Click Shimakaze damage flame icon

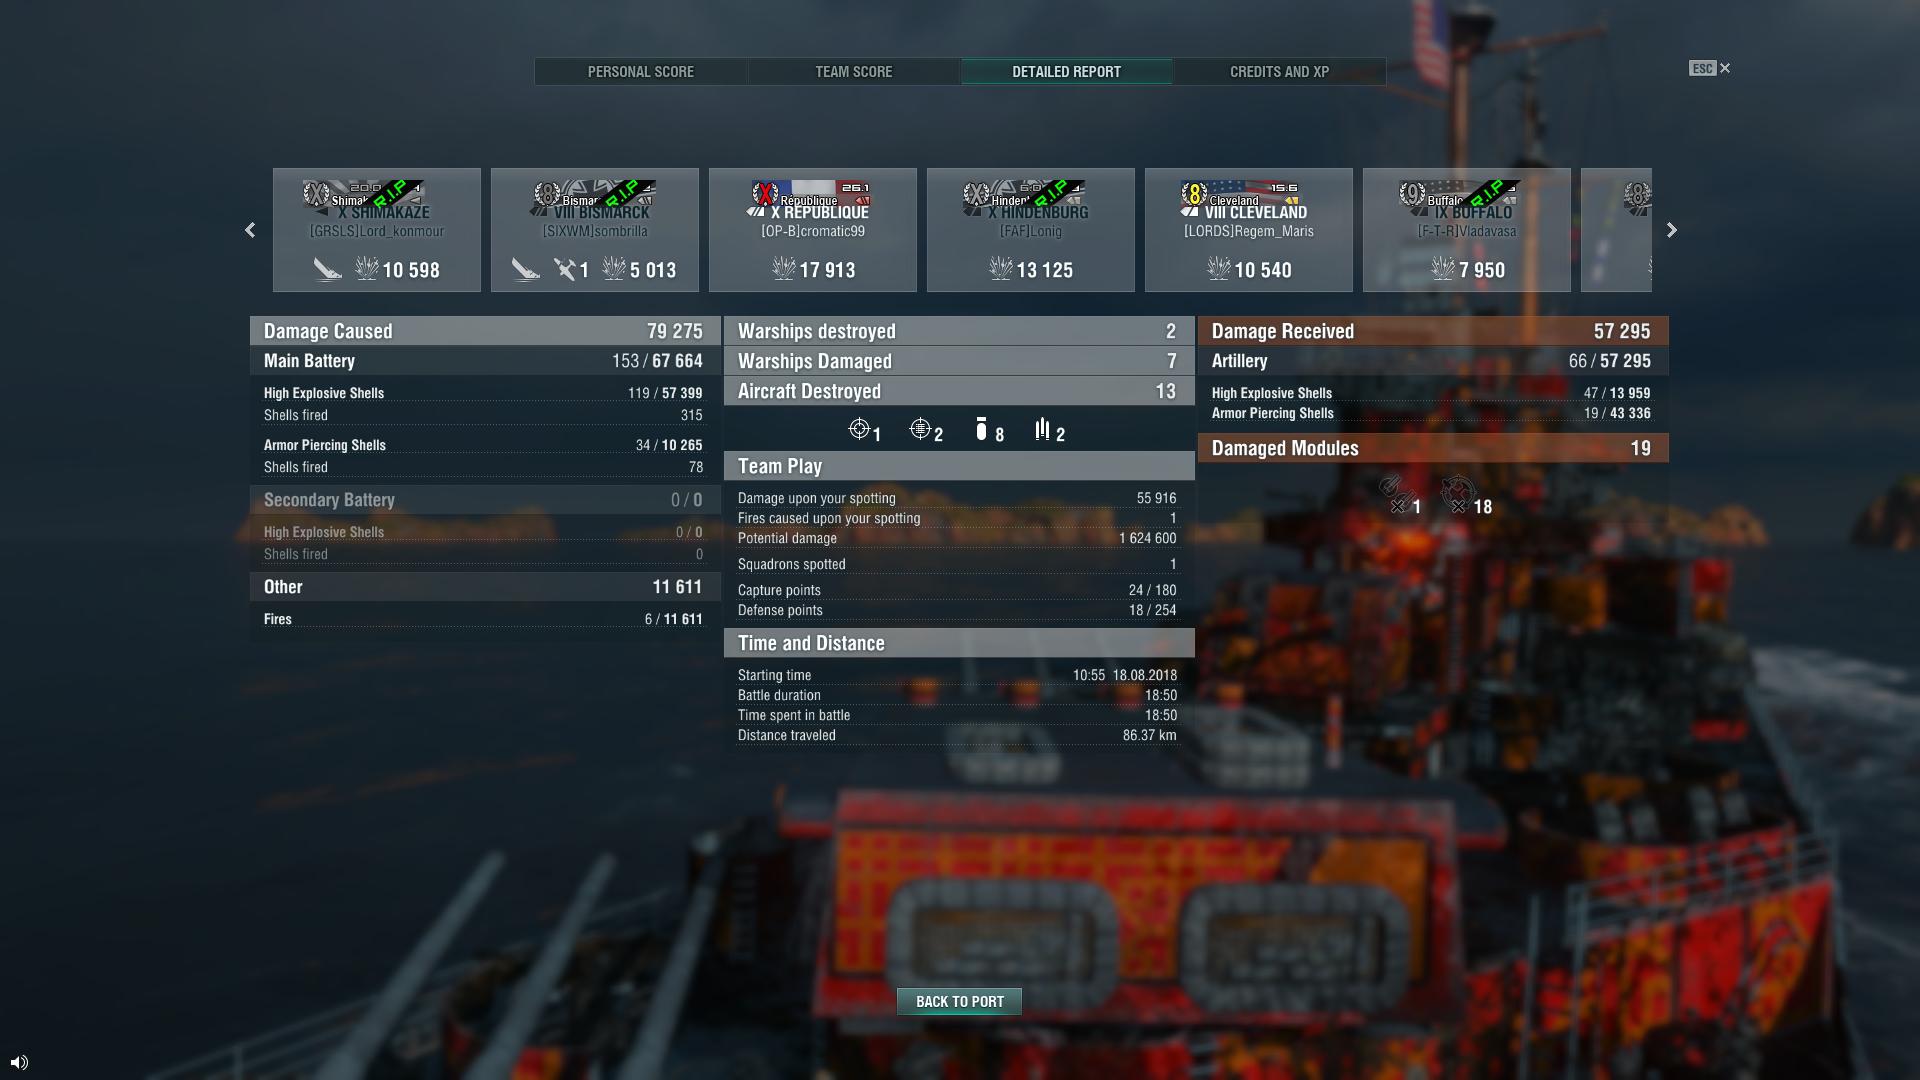[367, 268]
